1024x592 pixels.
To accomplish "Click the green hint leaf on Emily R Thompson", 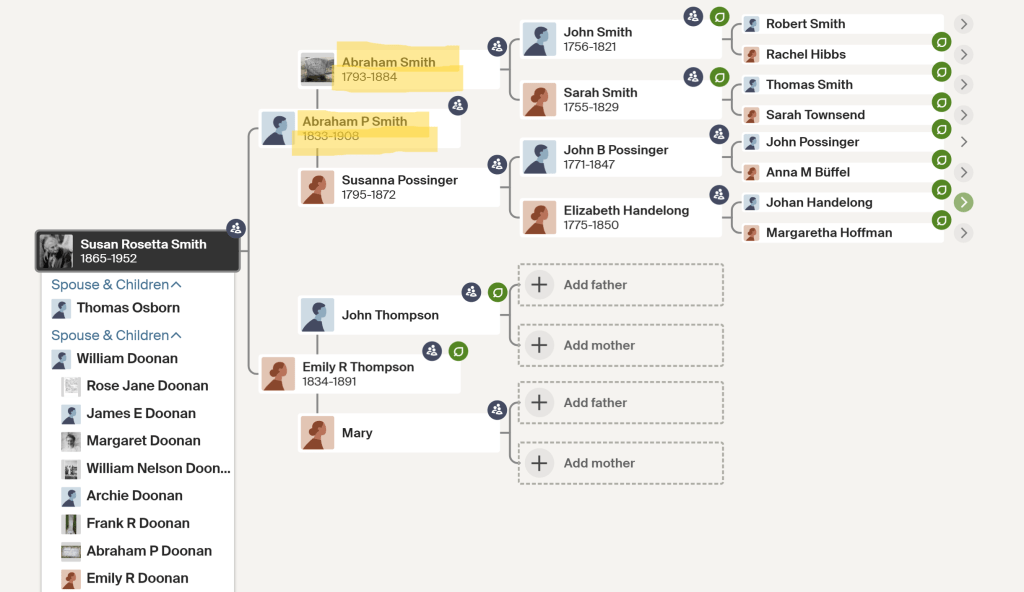I will pyautogui.click(x=458, y=351).
